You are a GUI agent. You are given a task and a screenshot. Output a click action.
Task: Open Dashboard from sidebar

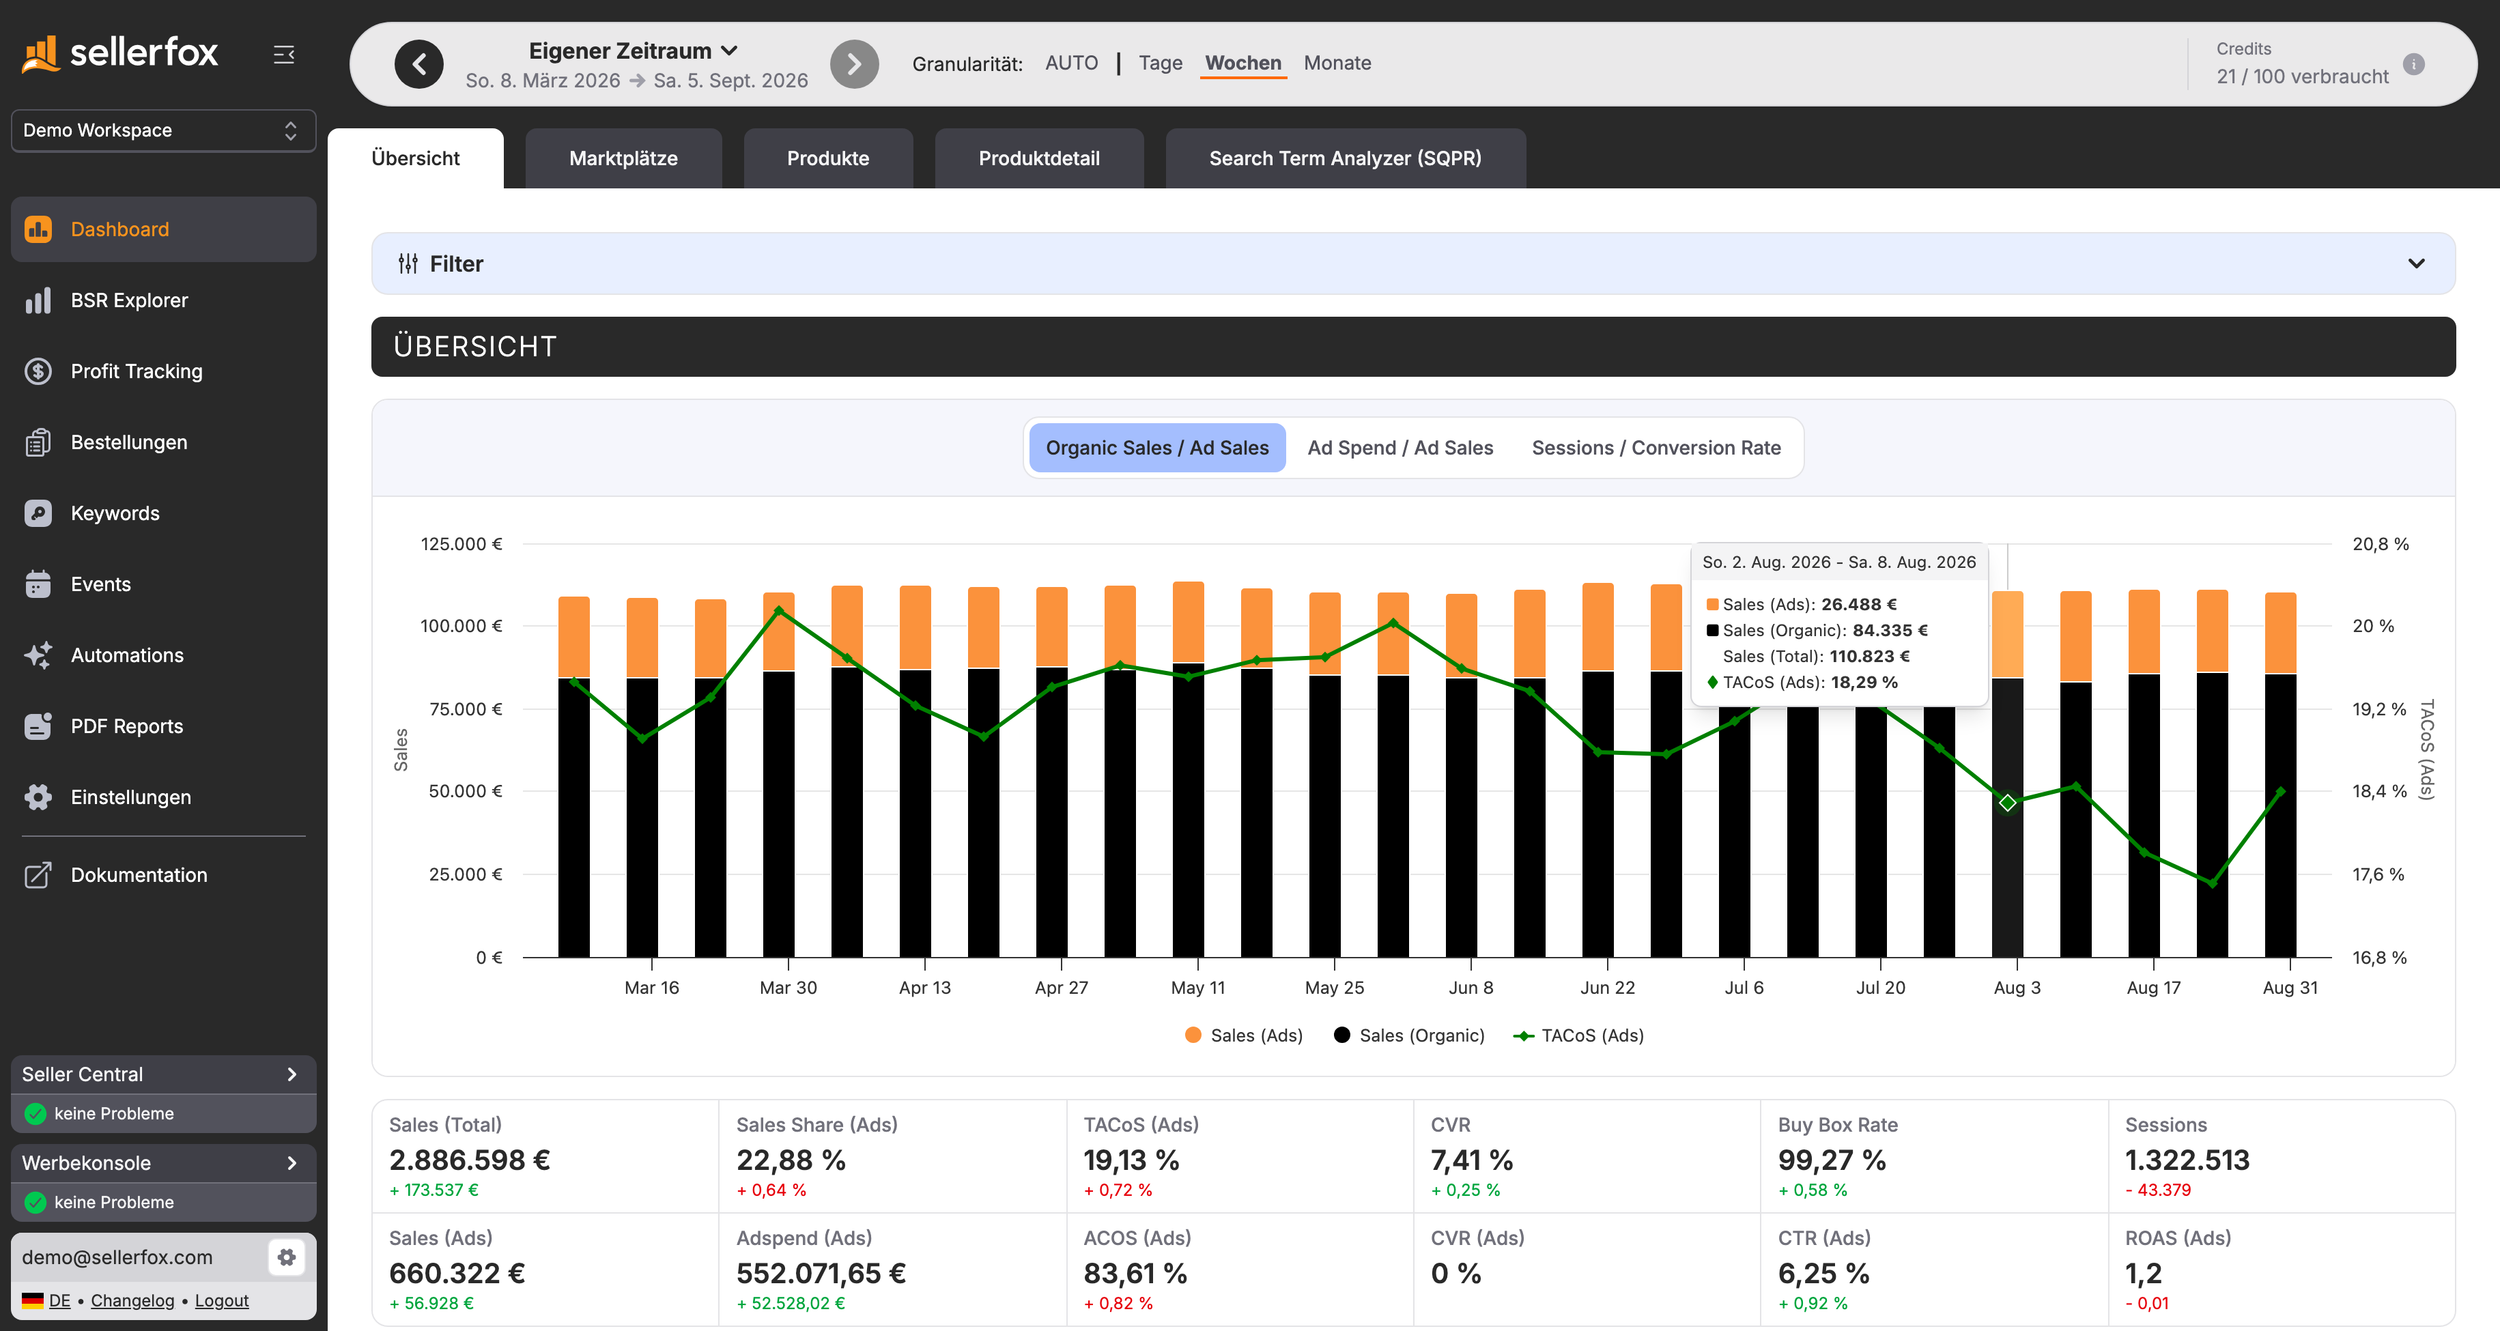[164, 229]
